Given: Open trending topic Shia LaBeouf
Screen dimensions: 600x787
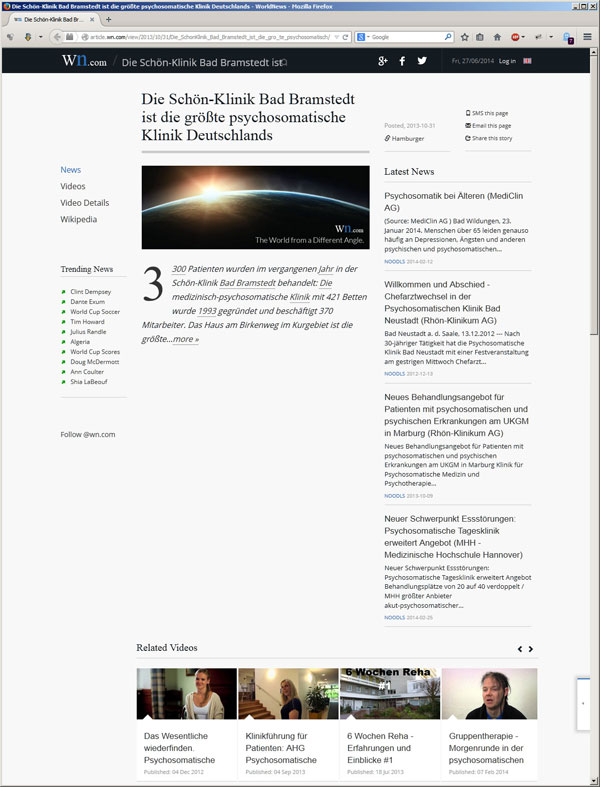Looking at the screenshot, I should click(x=89, y=382).
